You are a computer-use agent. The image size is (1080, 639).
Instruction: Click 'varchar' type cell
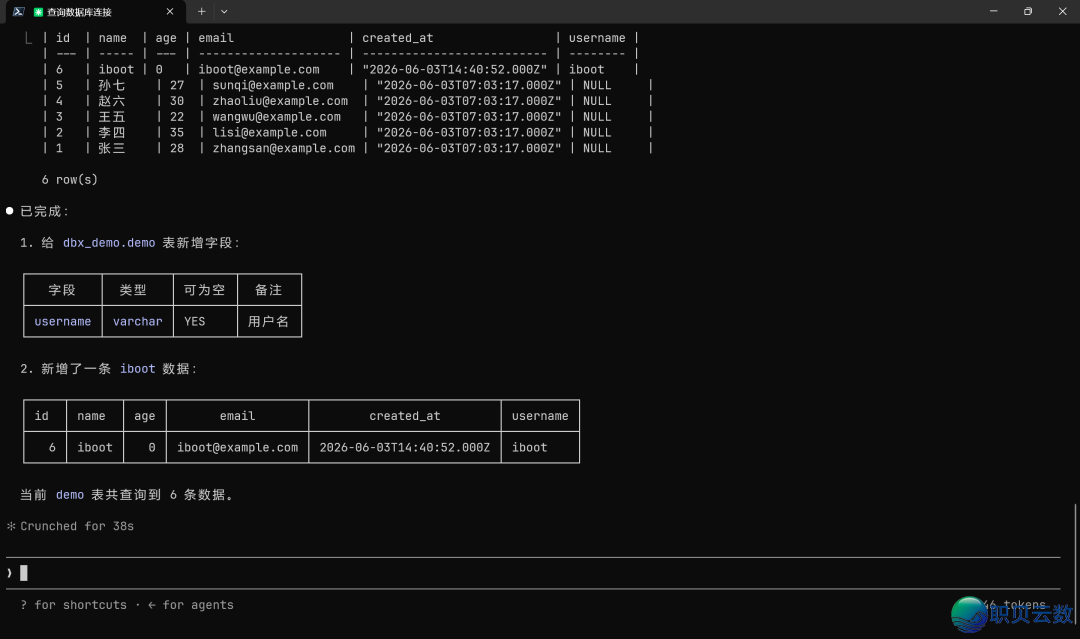(x=138, y=322)
